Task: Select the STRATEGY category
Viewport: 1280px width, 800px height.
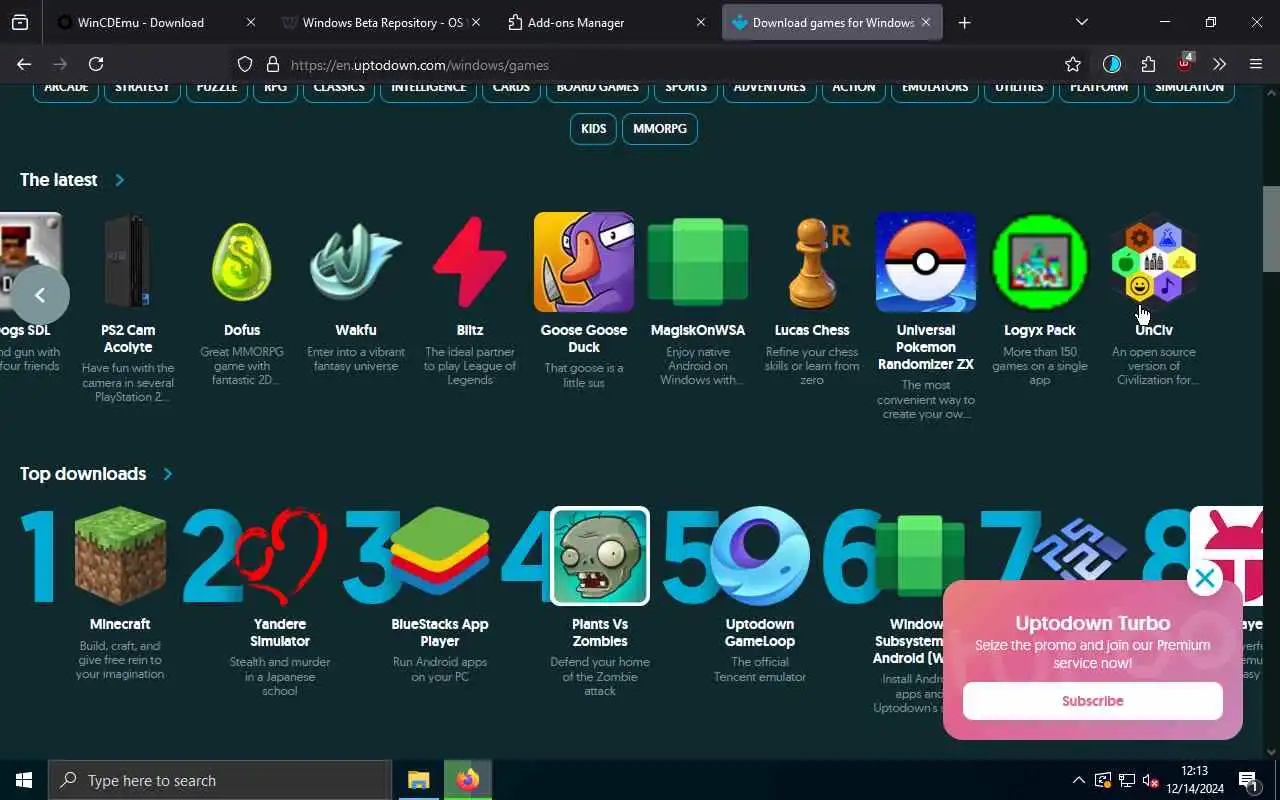Action: (x=142, y=88)
